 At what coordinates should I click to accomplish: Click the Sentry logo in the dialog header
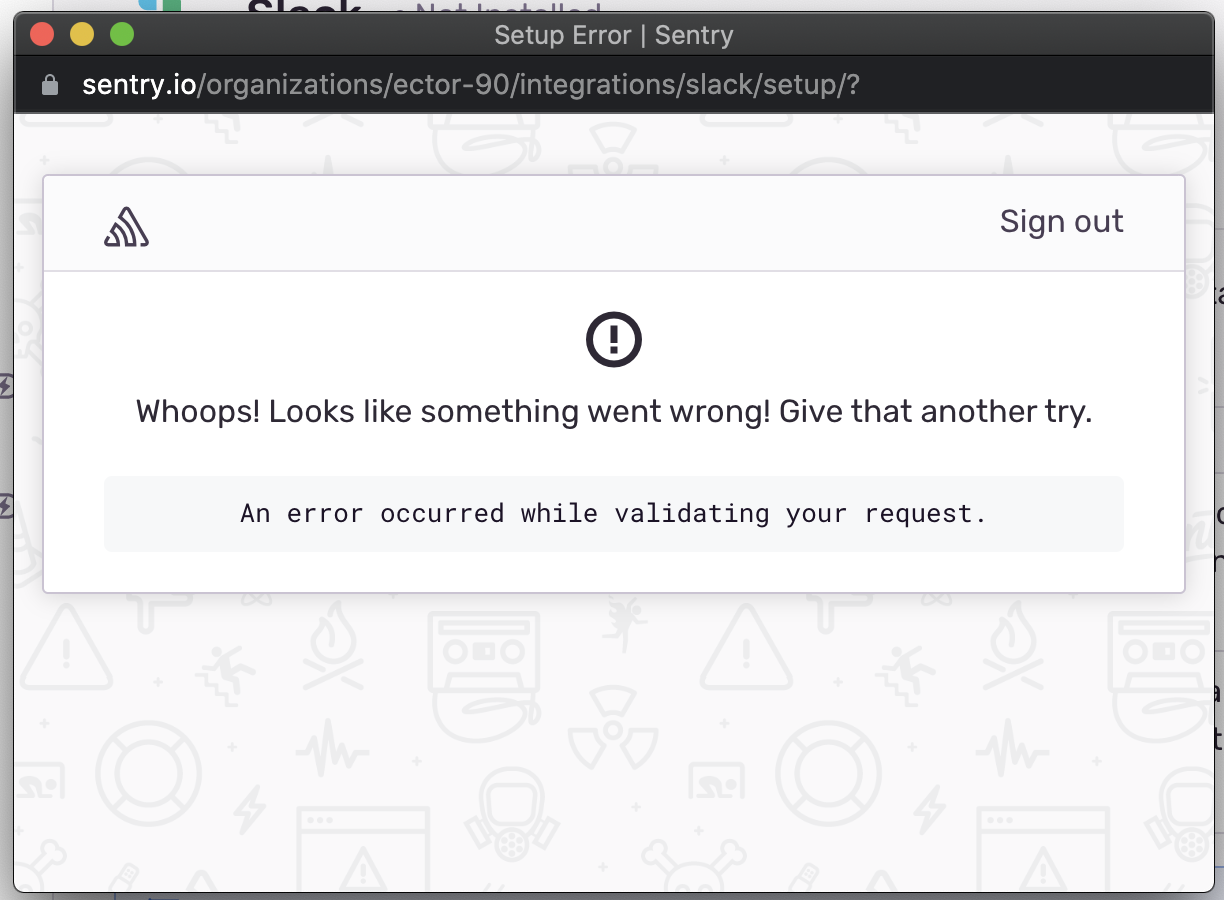(127, 227)
